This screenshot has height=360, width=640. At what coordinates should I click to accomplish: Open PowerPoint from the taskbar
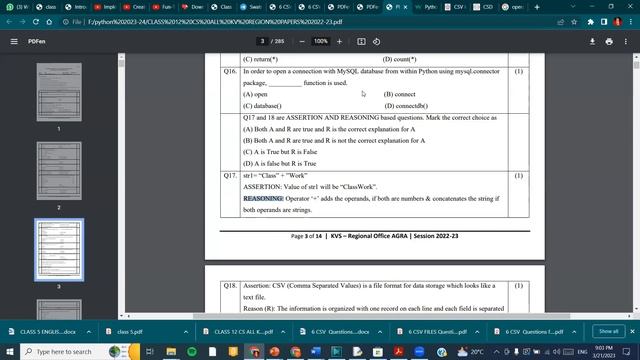pyautogui.click(x=274, y=351)
